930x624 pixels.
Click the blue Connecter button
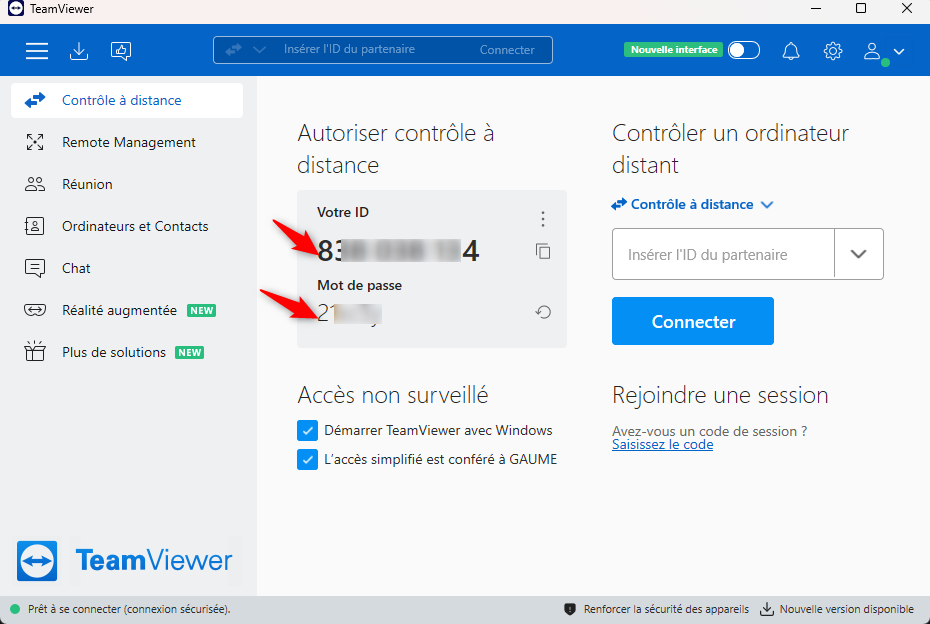pos(693,321)
